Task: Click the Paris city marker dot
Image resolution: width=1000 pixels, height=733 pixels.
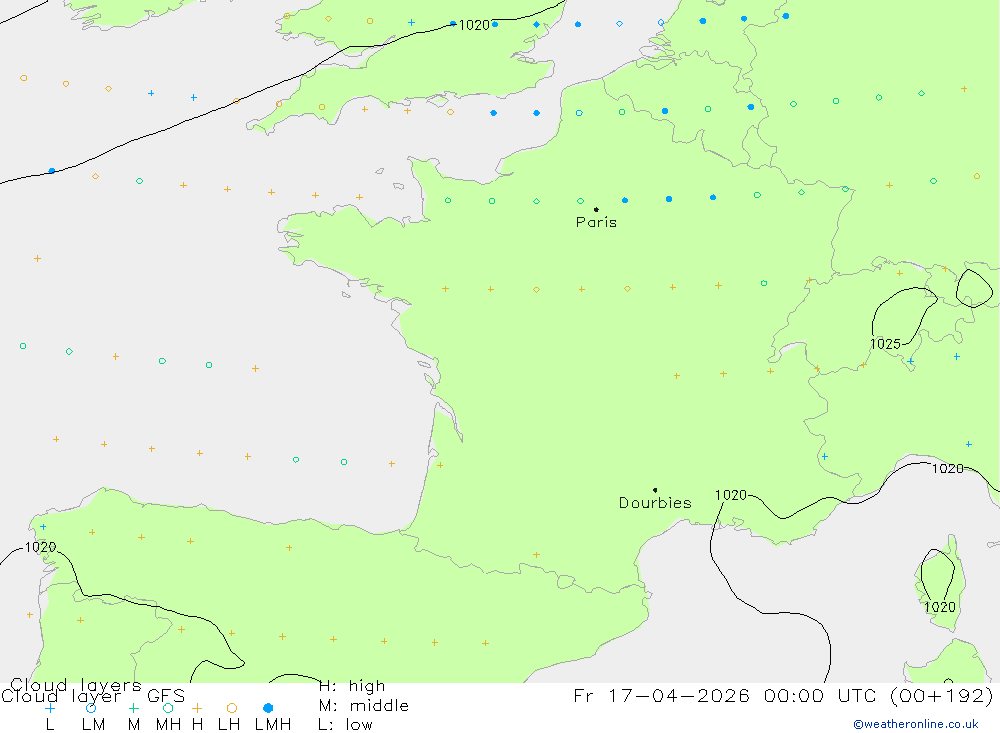Action: tap(596, 209)
